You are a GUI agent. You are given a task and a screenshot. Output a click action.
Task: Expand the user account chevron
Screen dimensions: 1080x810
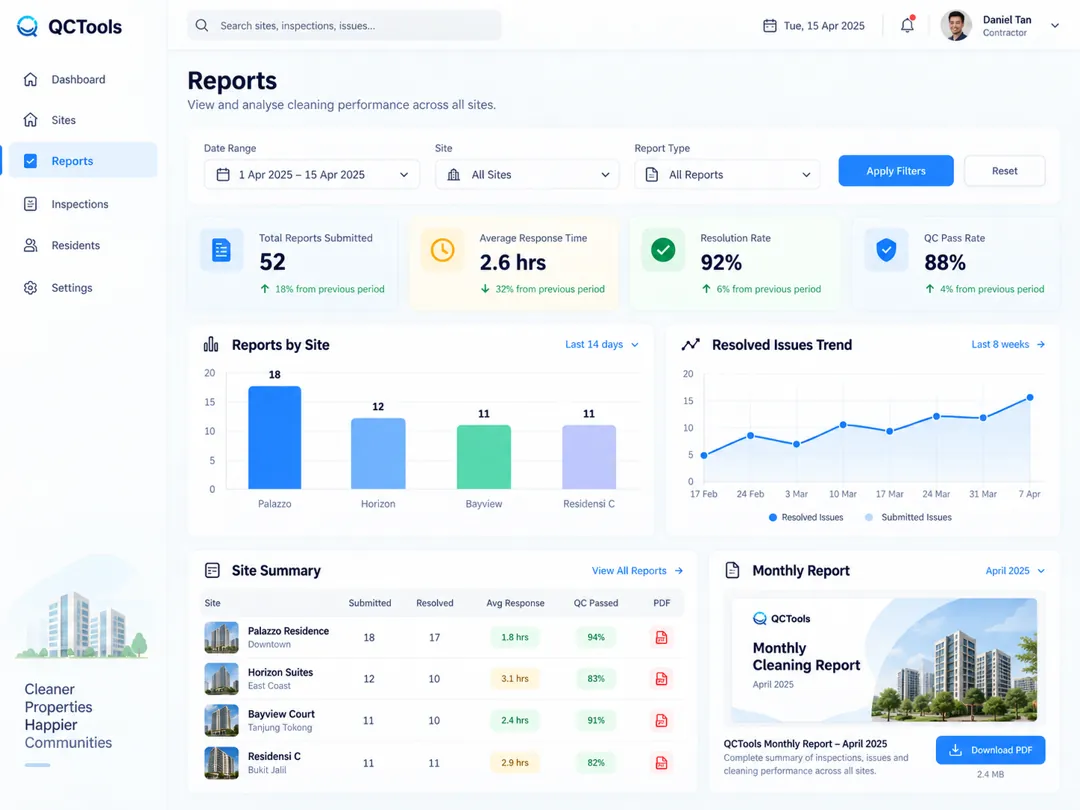tap(1055, 25)
